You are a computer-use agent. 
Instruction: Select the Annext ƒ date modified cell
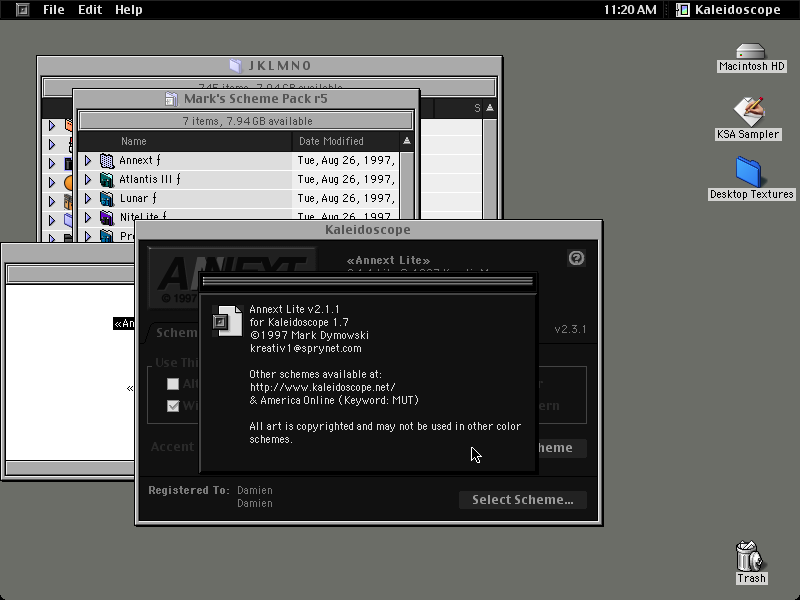(346, 161)
